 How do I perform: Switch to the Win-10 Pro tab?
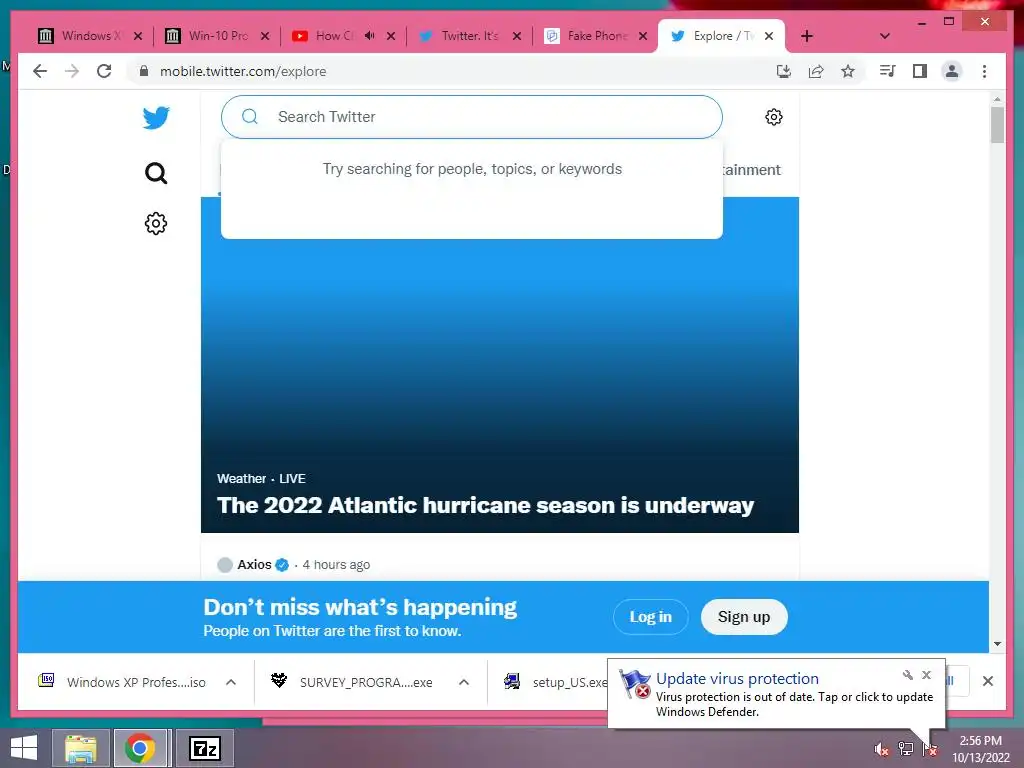pos(217,36)
